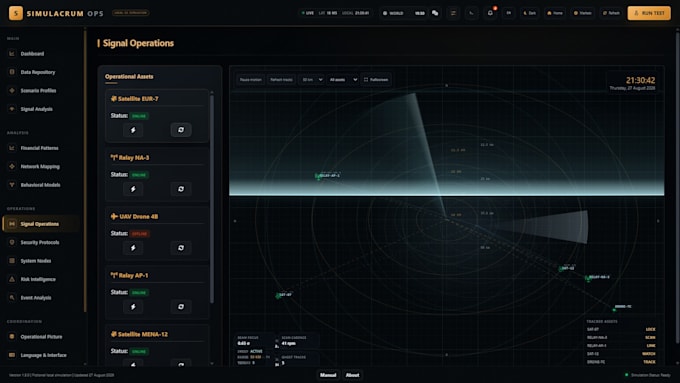
Task: Open Network Mapping section
Action: pyautogui.click(x=40, y=166)
